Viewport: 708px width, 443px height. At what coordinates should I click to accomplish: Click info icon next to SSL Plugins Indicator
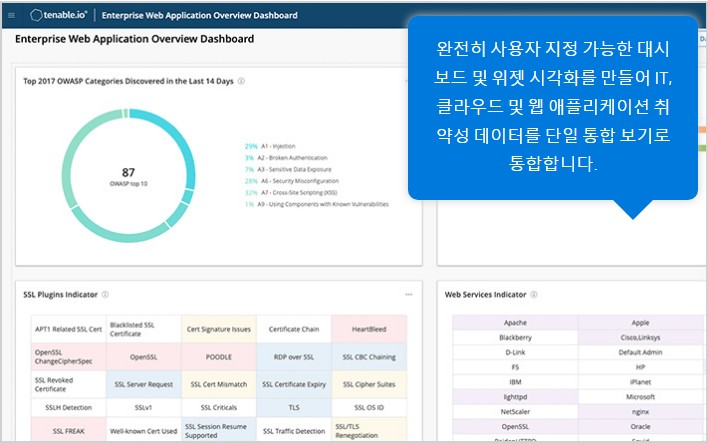106,295
